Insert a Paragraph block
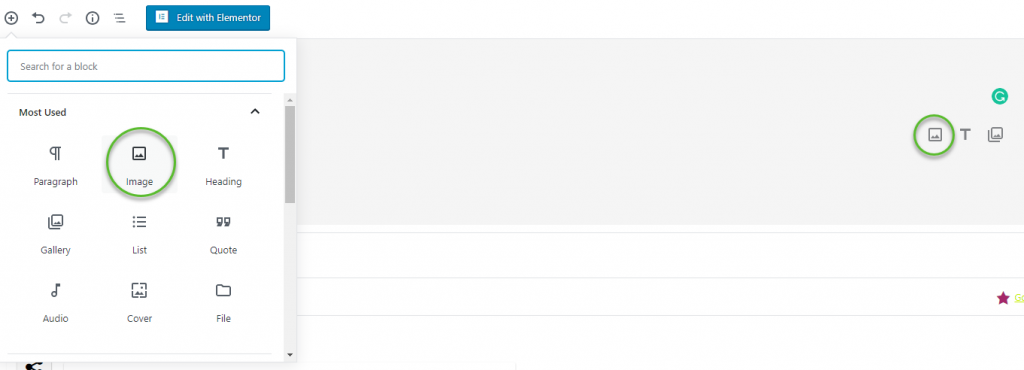The image size is (1024, 370). pos(56,166)
